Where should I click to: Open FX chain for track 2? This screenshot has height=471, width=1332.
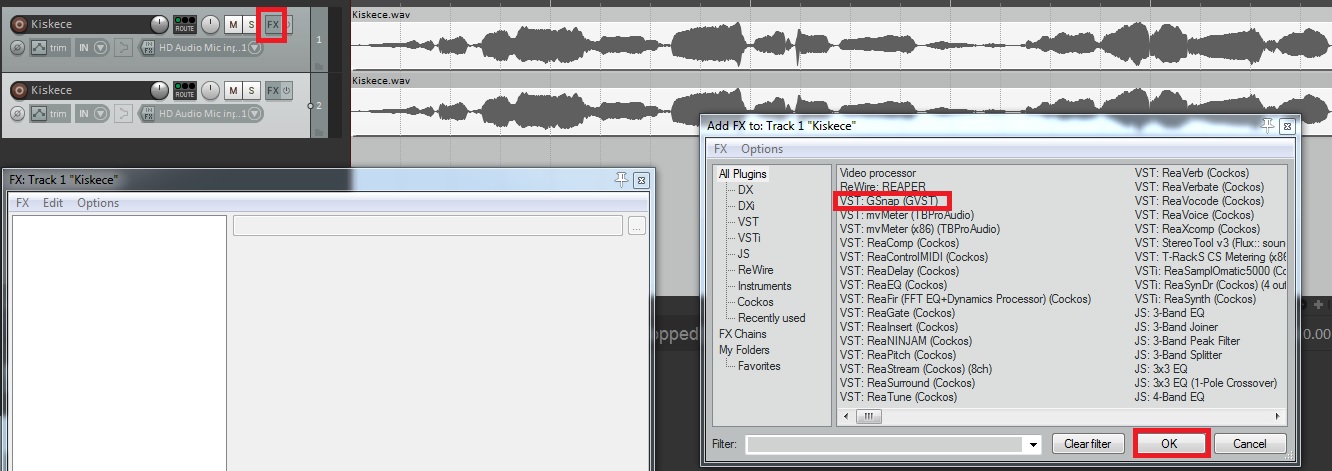pyautogui.click(x=272, y=91)
